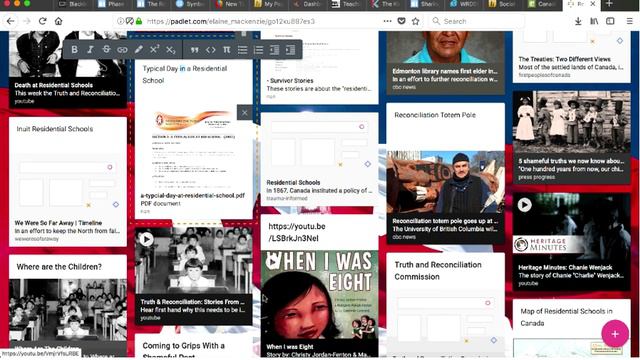This screenshot has width=640, height=360.
Task: Toggle the browser sidebar
Action: click(x=610, y=21)
